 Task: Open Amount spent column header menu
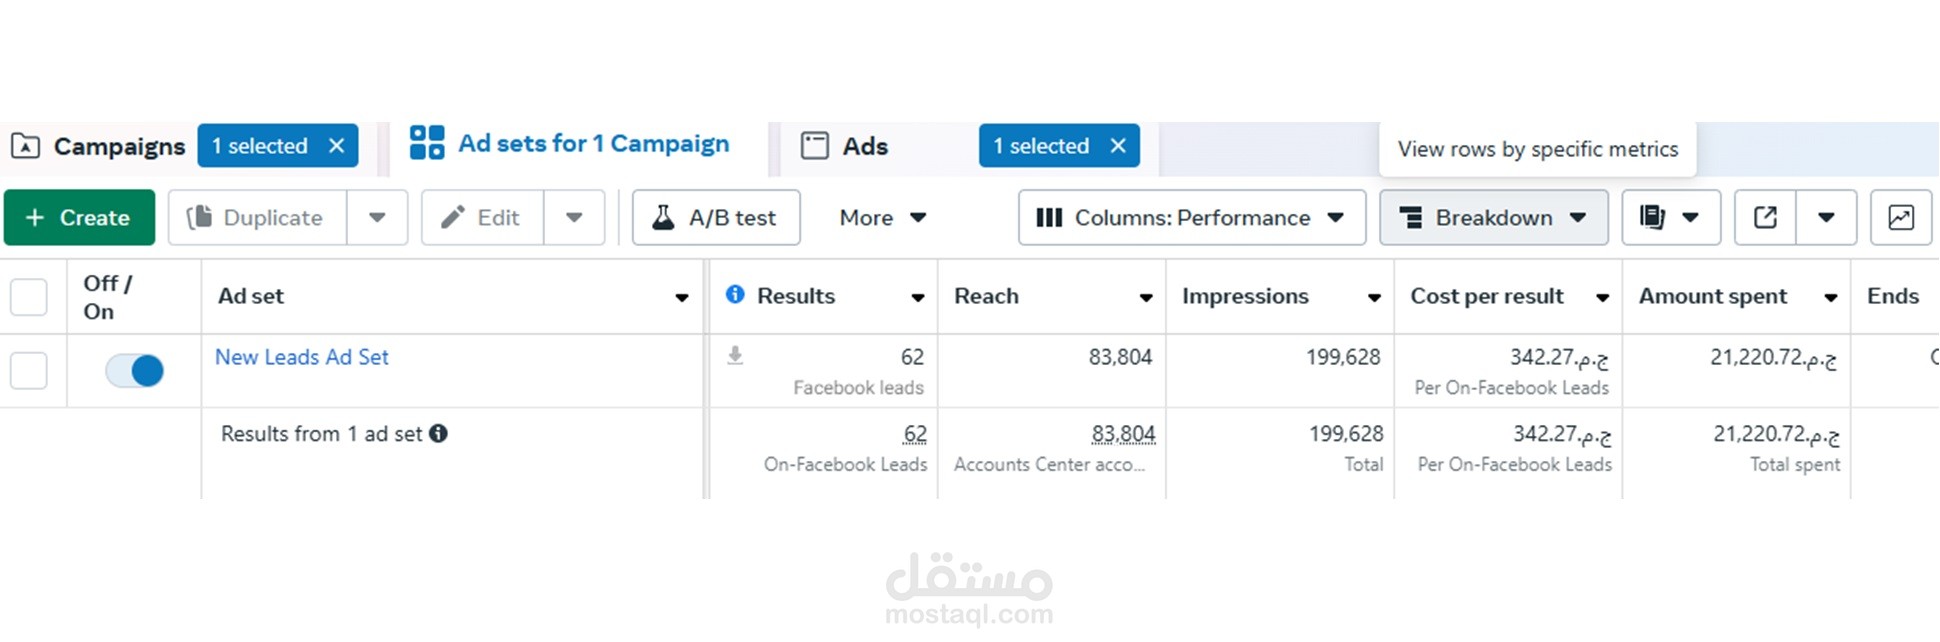[x=1830, y=297]
